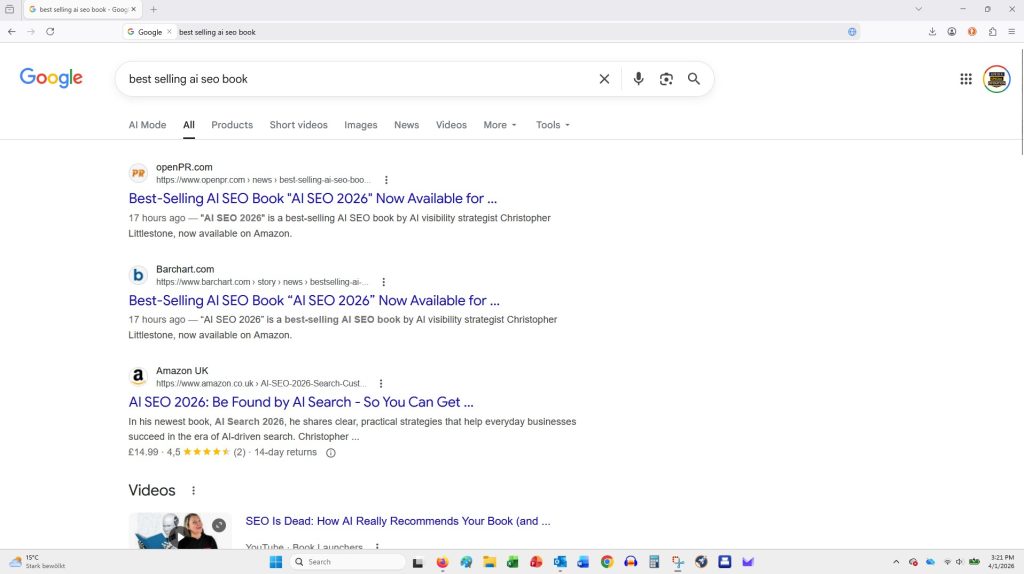
Task: Open the taskbar clock and date
Action: [x=1002, y=562]
